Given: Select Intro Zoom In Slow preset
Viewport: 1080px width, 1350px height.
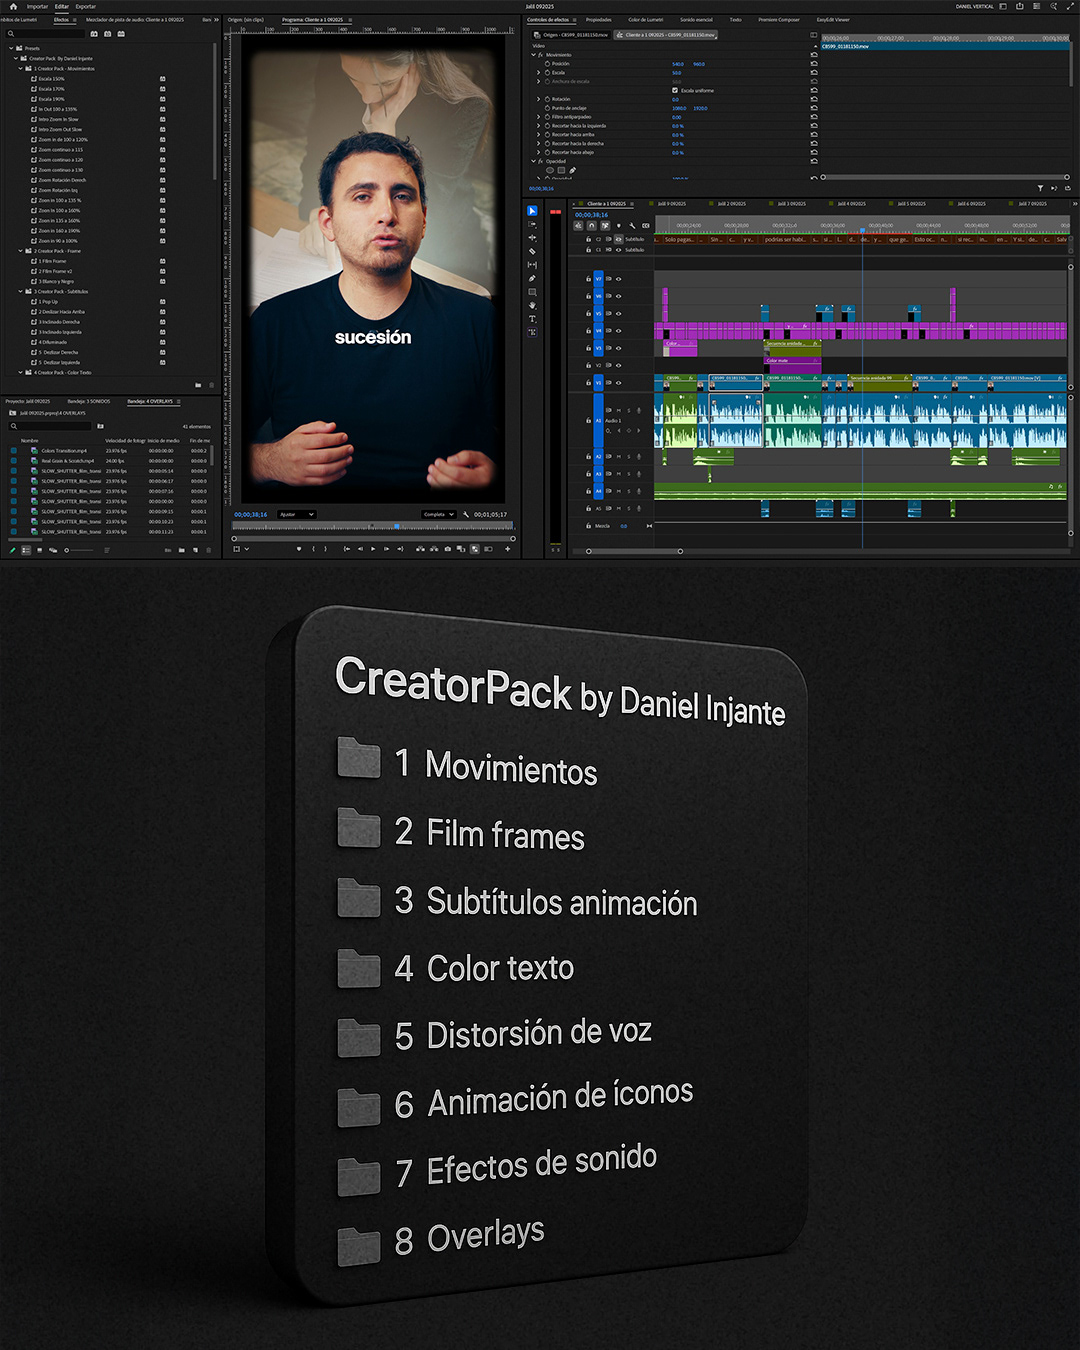Looking at the screenshot, I should [58, 119].
